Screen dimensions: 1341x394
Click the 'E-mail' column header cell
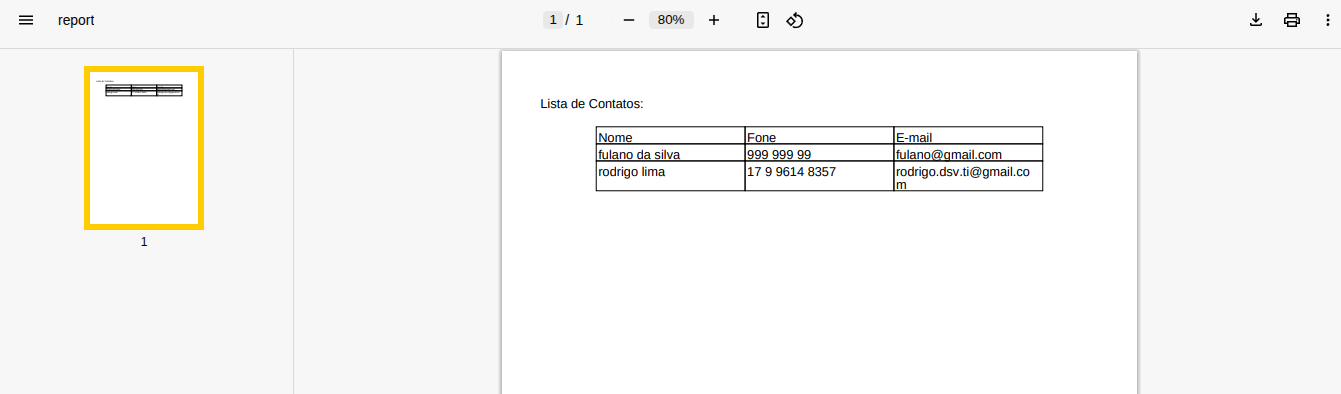968,135
